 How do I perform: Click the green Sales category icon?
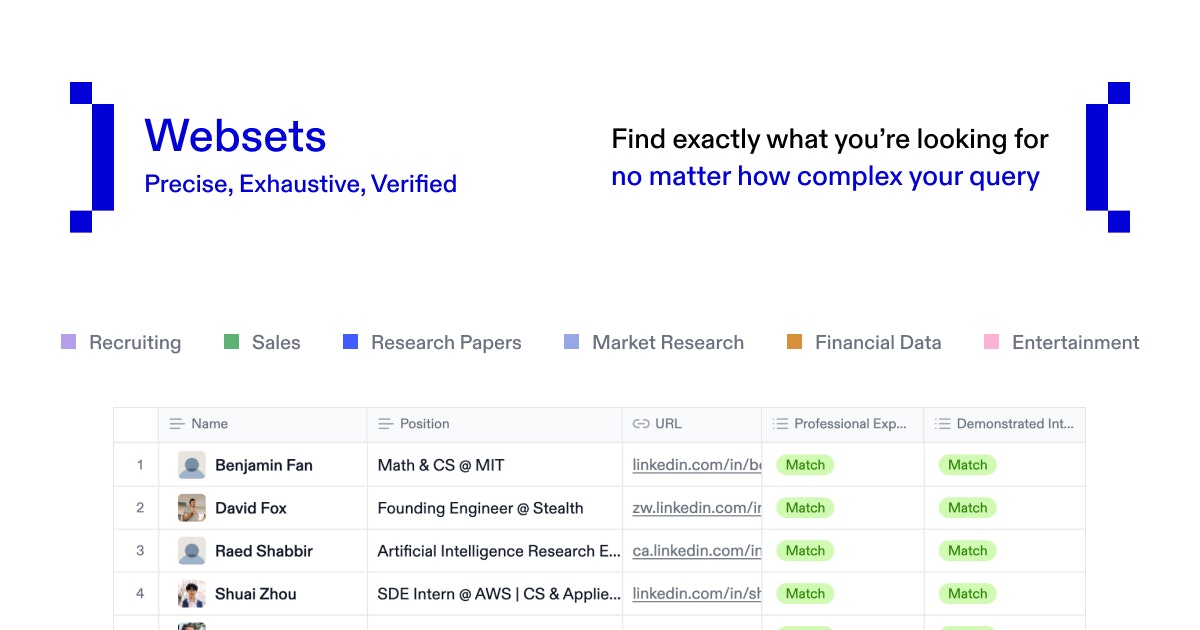[x=231, y=342]
